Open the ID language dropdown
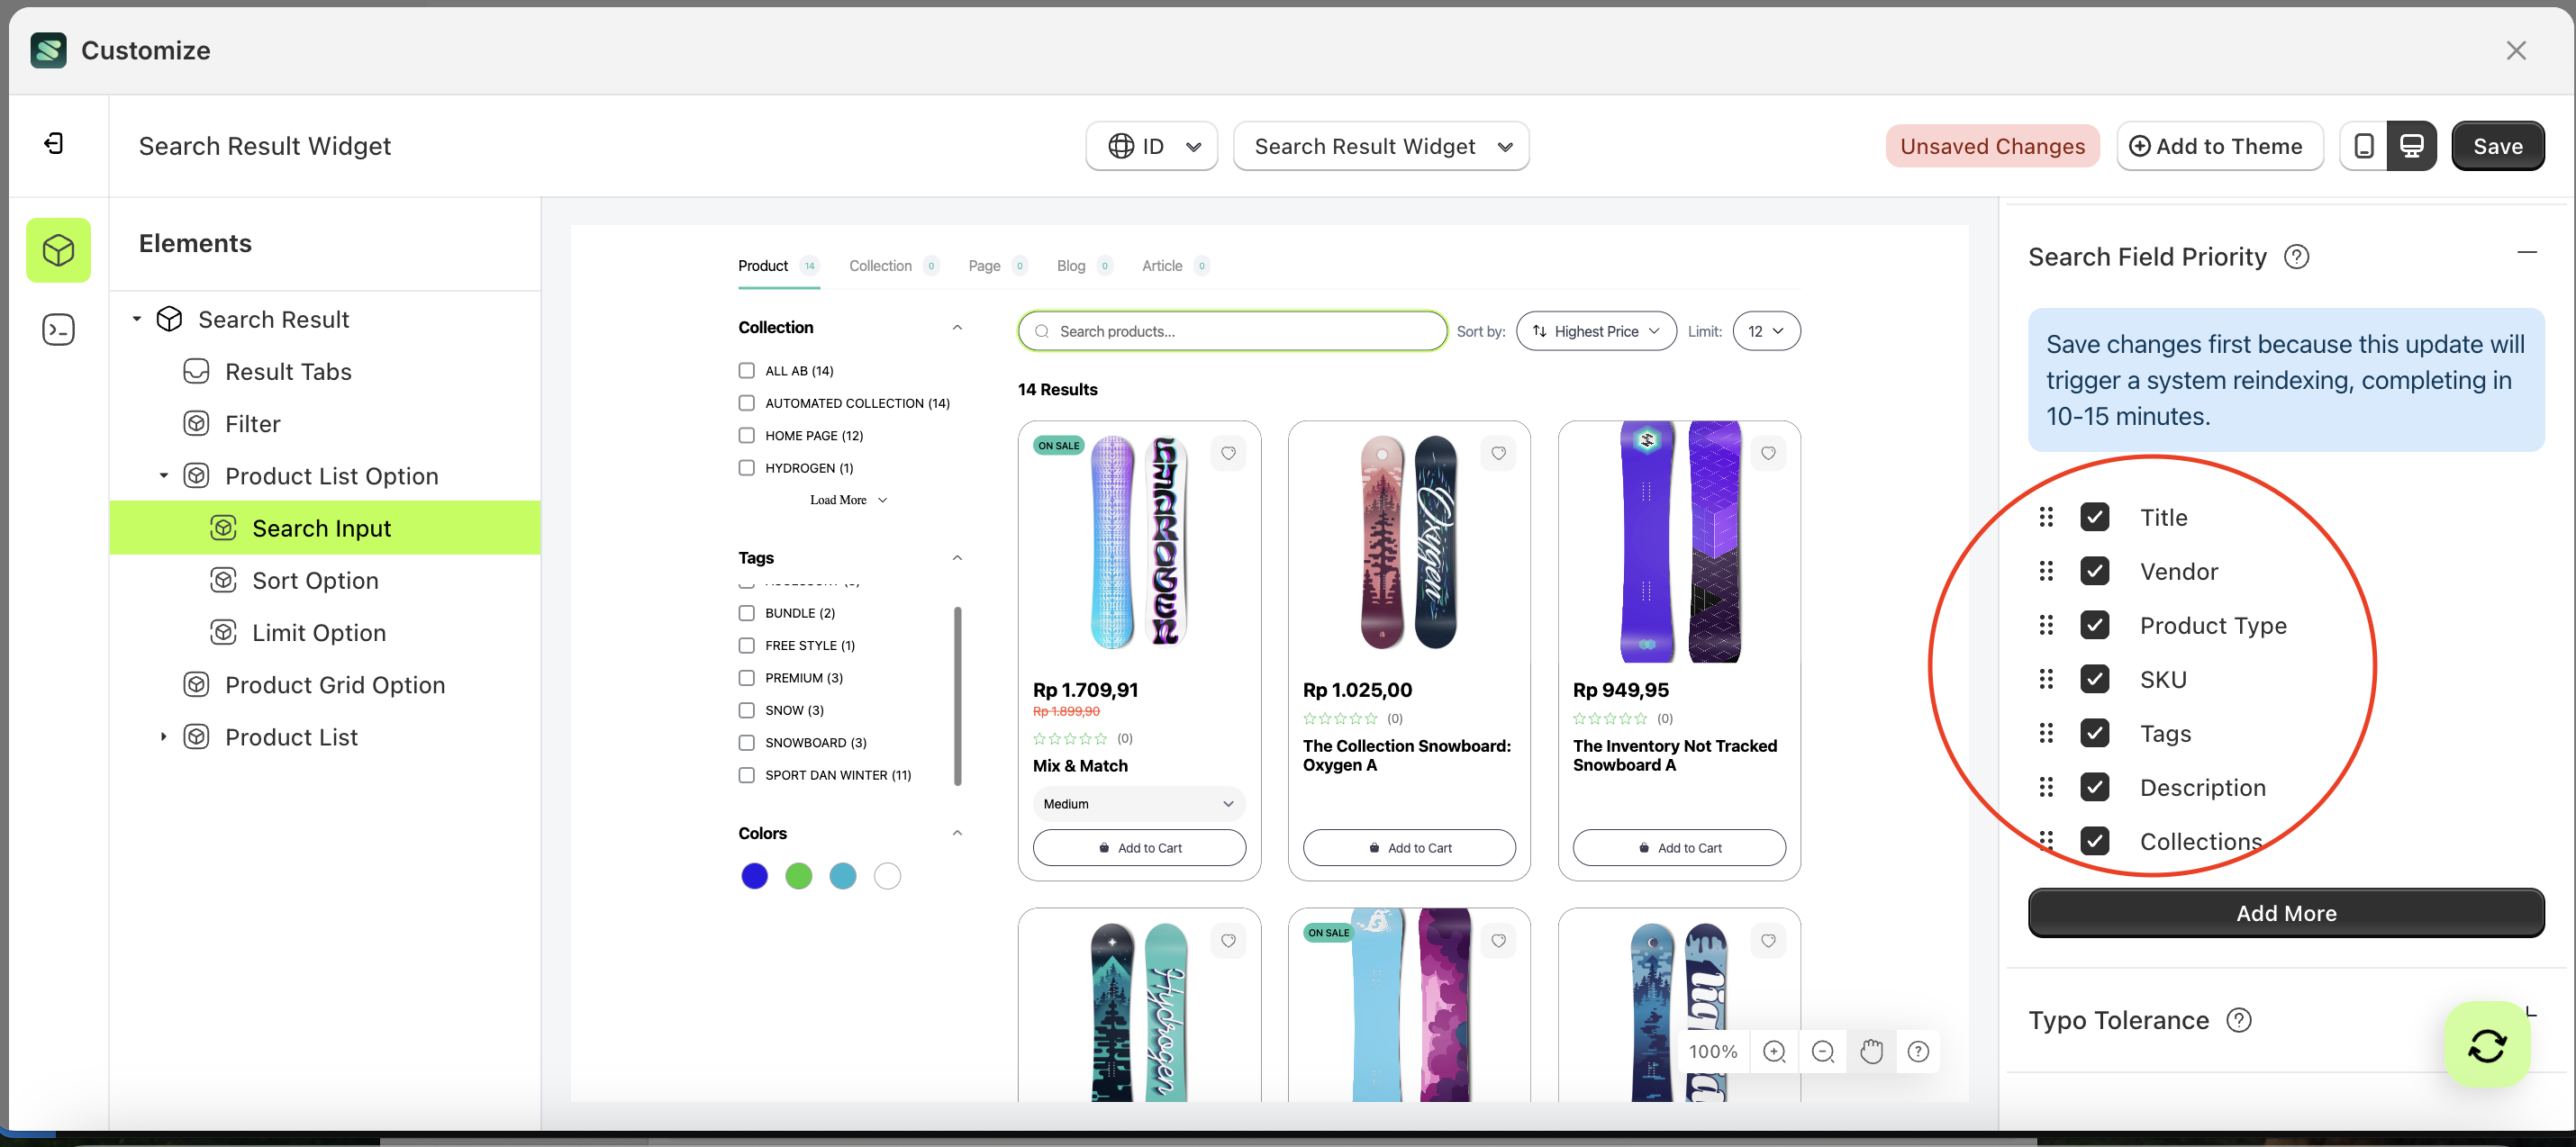 coord(1151,146)
